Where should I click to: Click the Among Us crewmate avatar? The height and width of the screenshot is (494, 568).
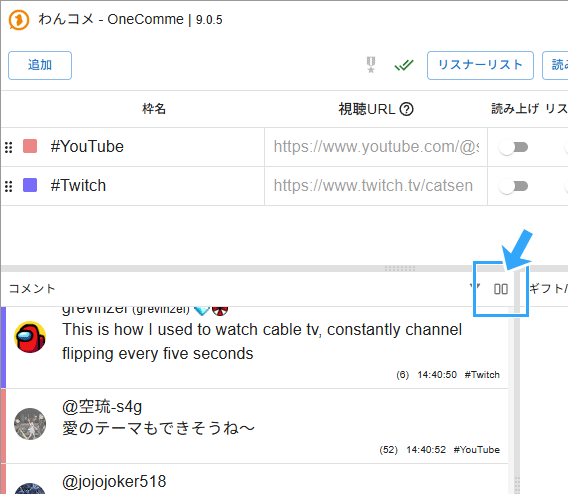(30, 337)
